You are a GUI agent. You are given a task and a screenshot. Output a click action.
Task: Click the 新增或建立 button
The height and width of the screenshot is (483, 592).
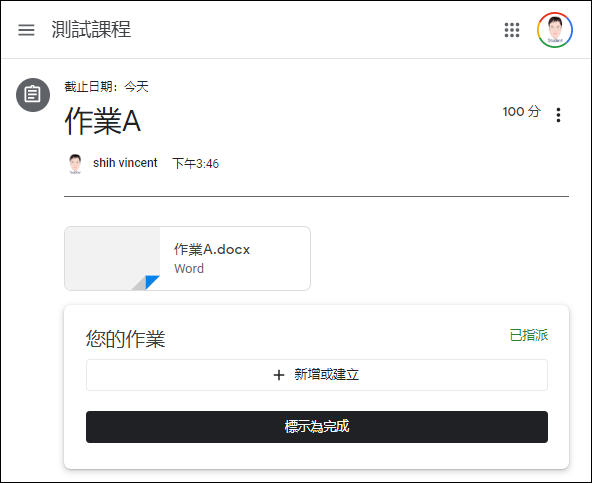point(317,375)
